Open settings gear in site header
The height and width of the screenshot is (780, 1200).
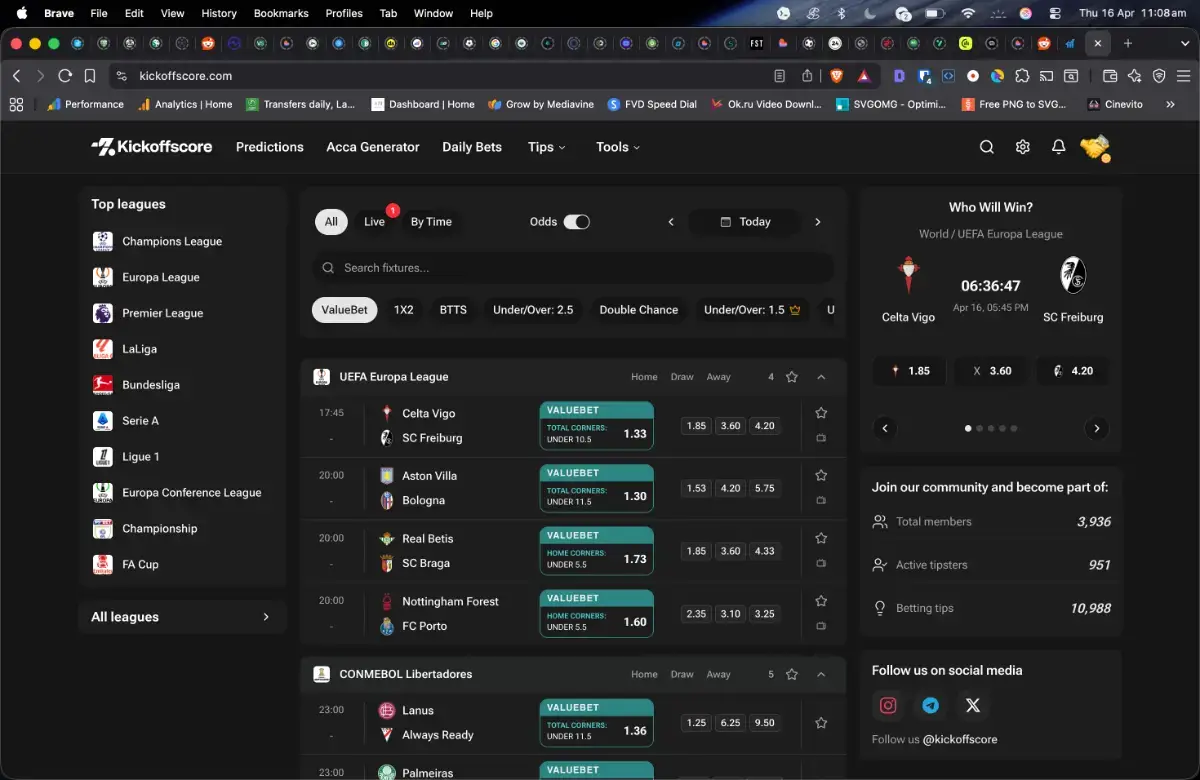[x=1022, y=147]
